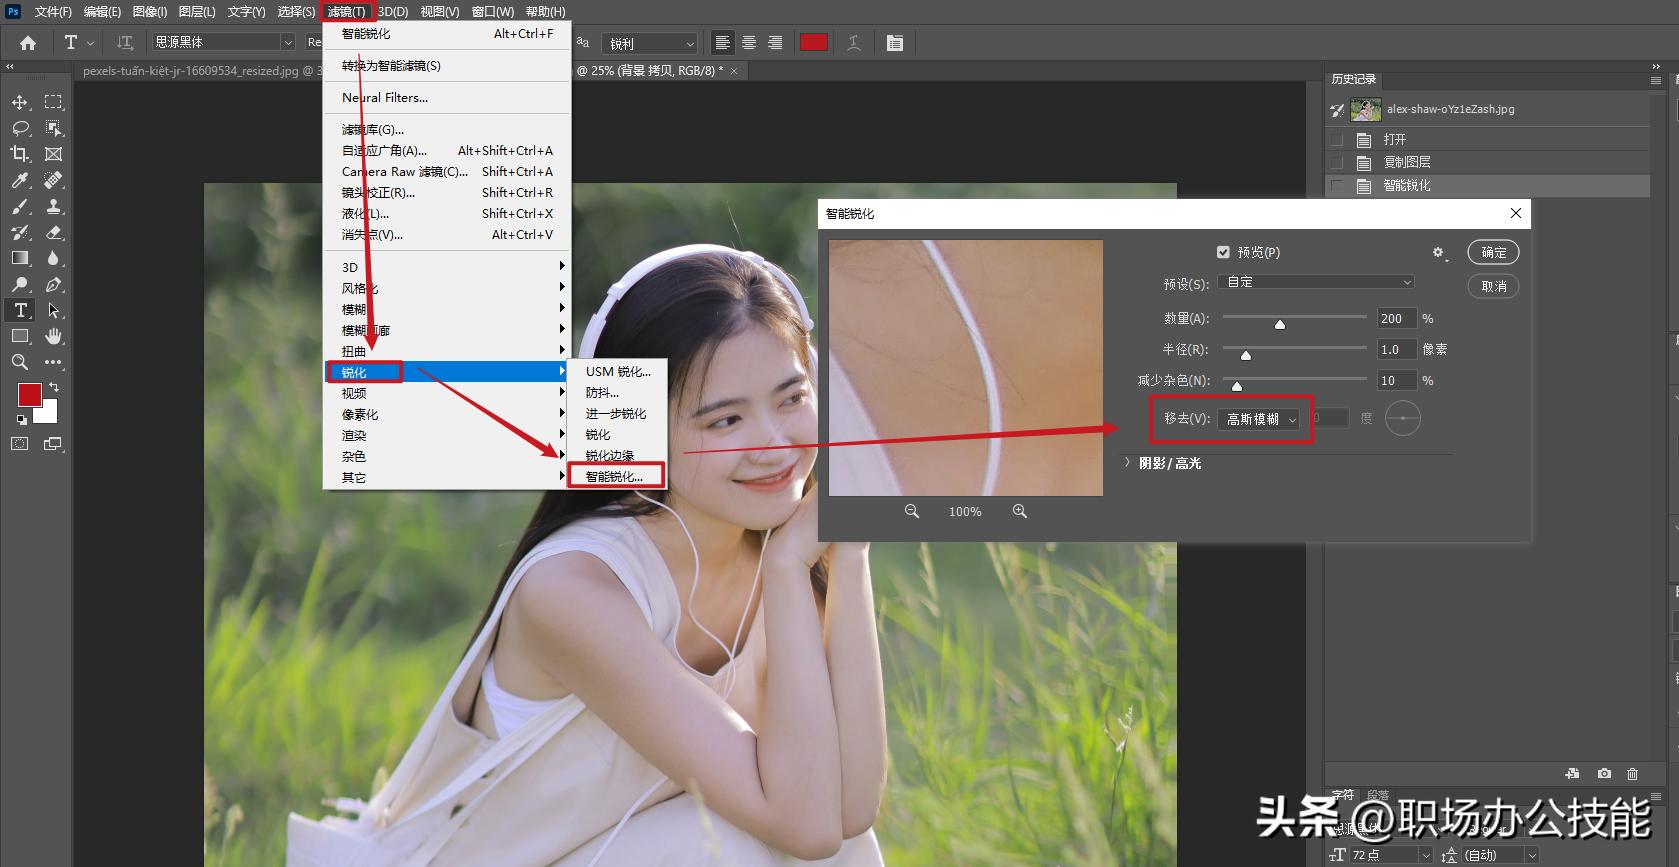Toggle the checkbox beside 复制图层 history state

pos(1337,162)
